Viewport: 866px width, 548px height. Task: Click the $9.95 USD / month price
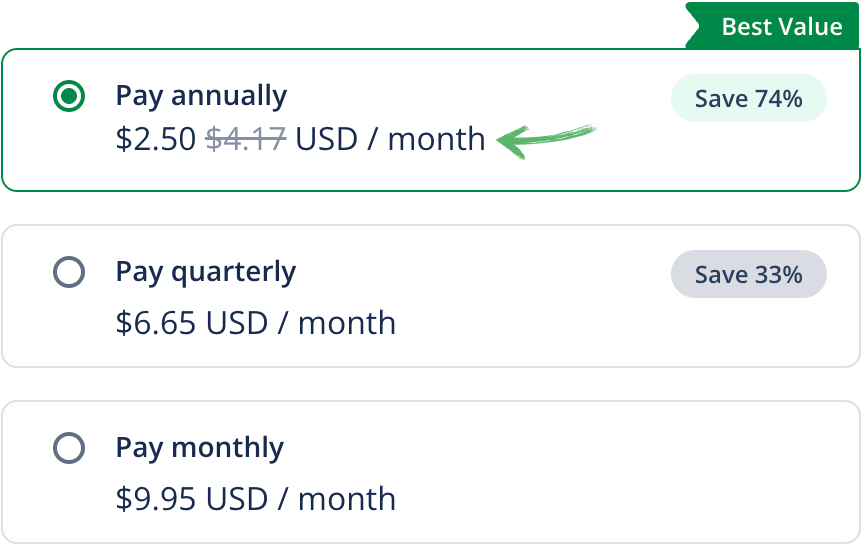(256, 499)
